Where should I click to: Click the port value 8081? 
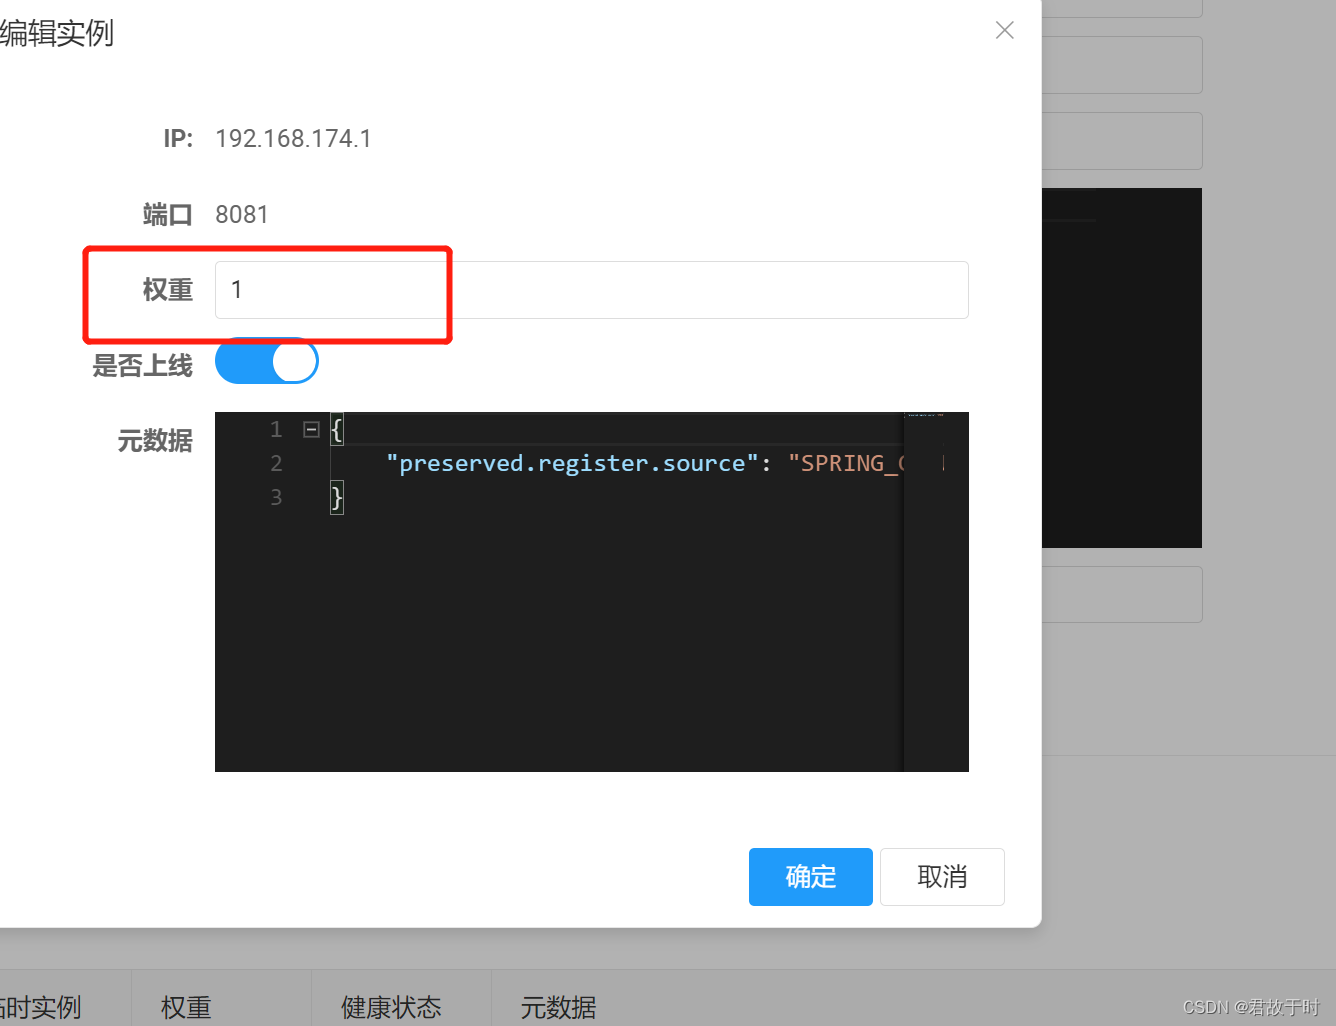[242, 215]
